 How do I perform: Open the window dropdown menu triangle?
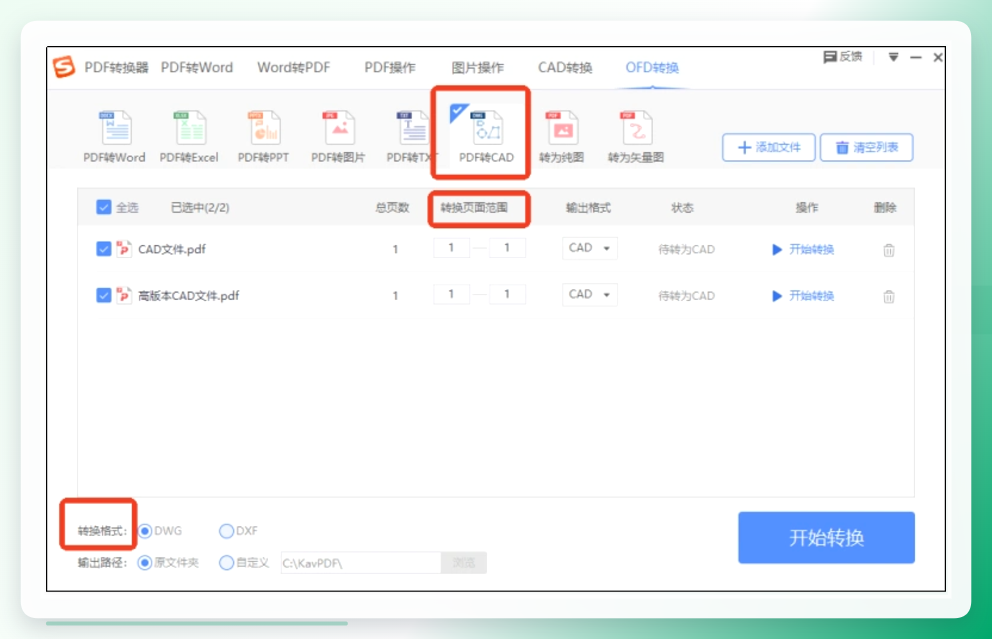[893, 58]
